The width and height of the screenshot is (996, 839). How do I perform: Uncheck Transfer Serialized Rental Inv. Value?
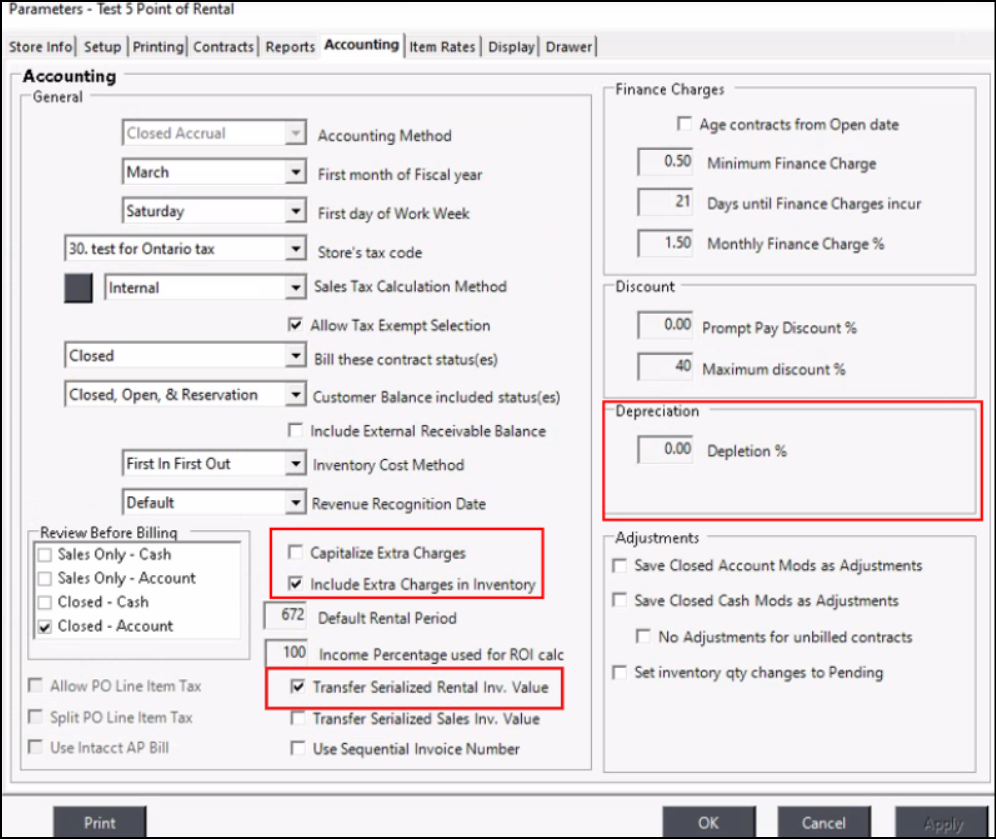(298, 688)
